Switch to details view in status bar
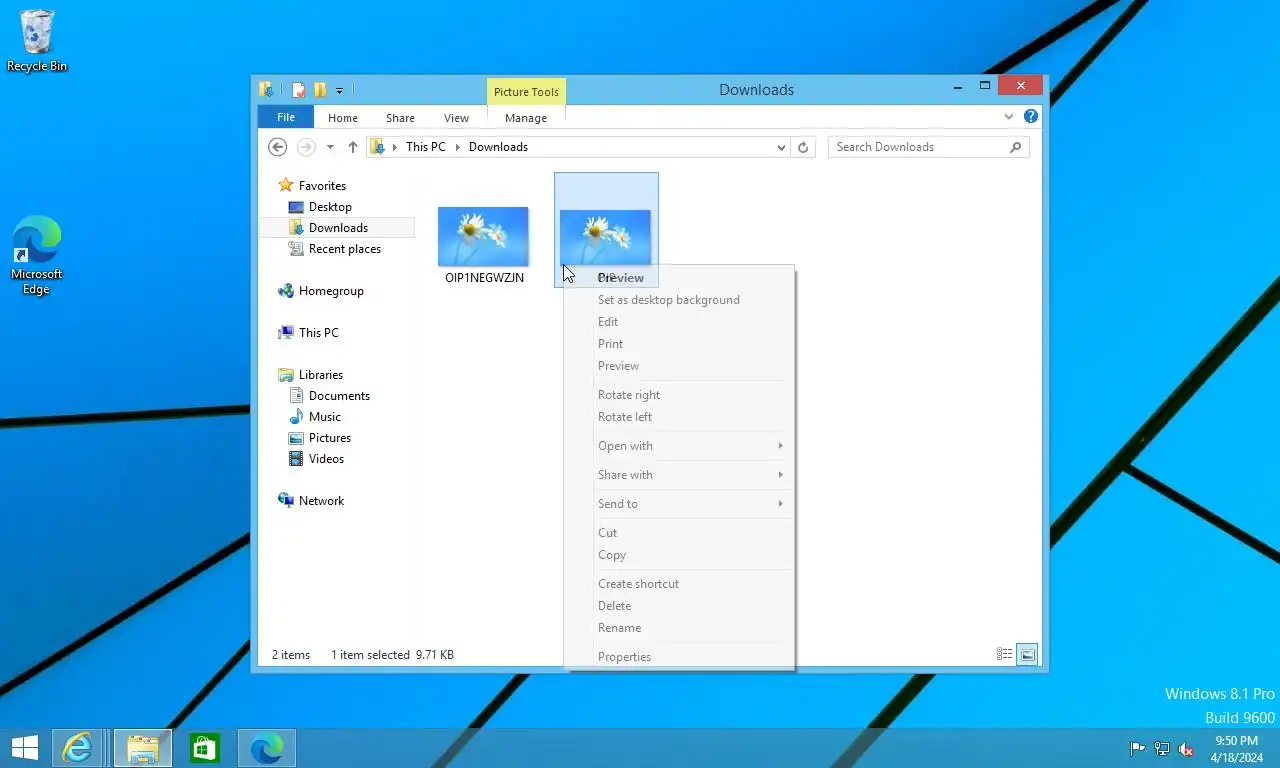 click(x=1005, y=655)
